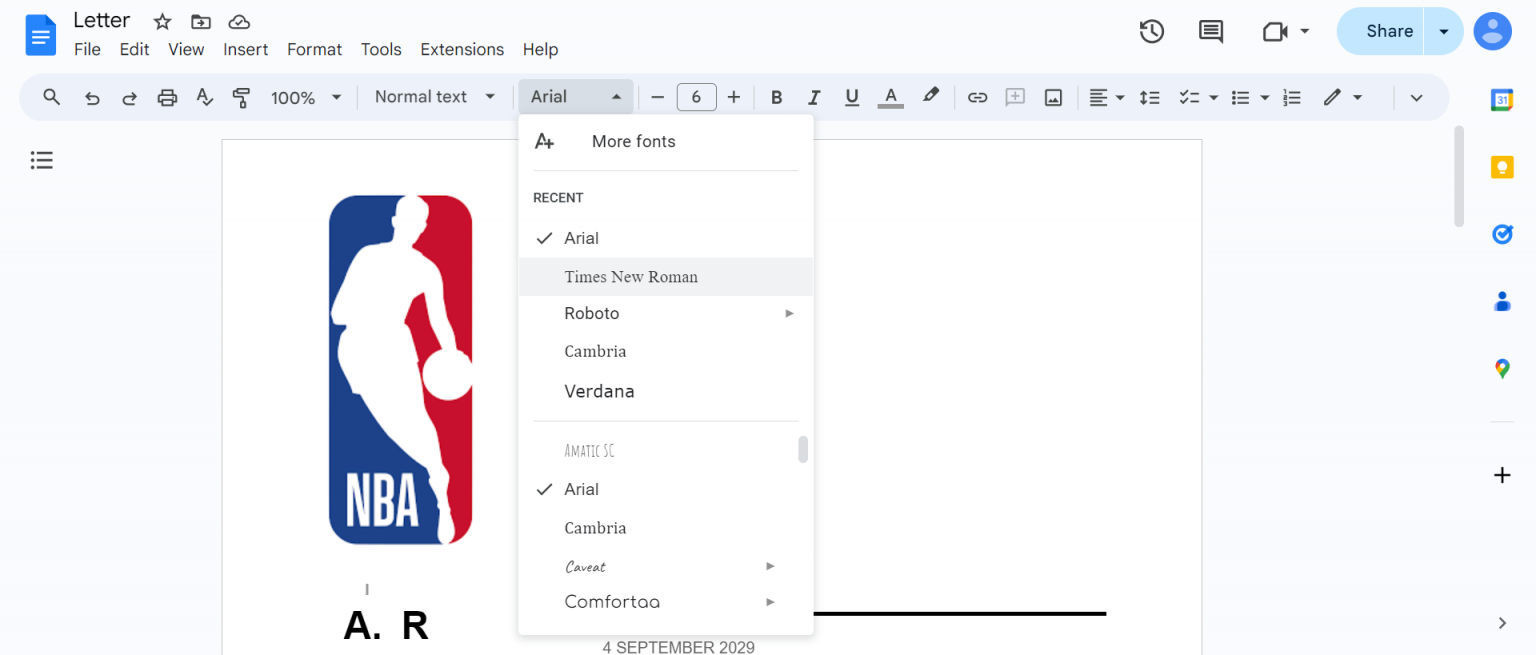Select Times New Roman from the recent fonts
Screen dimensions: 1536x655
[631, 277]
